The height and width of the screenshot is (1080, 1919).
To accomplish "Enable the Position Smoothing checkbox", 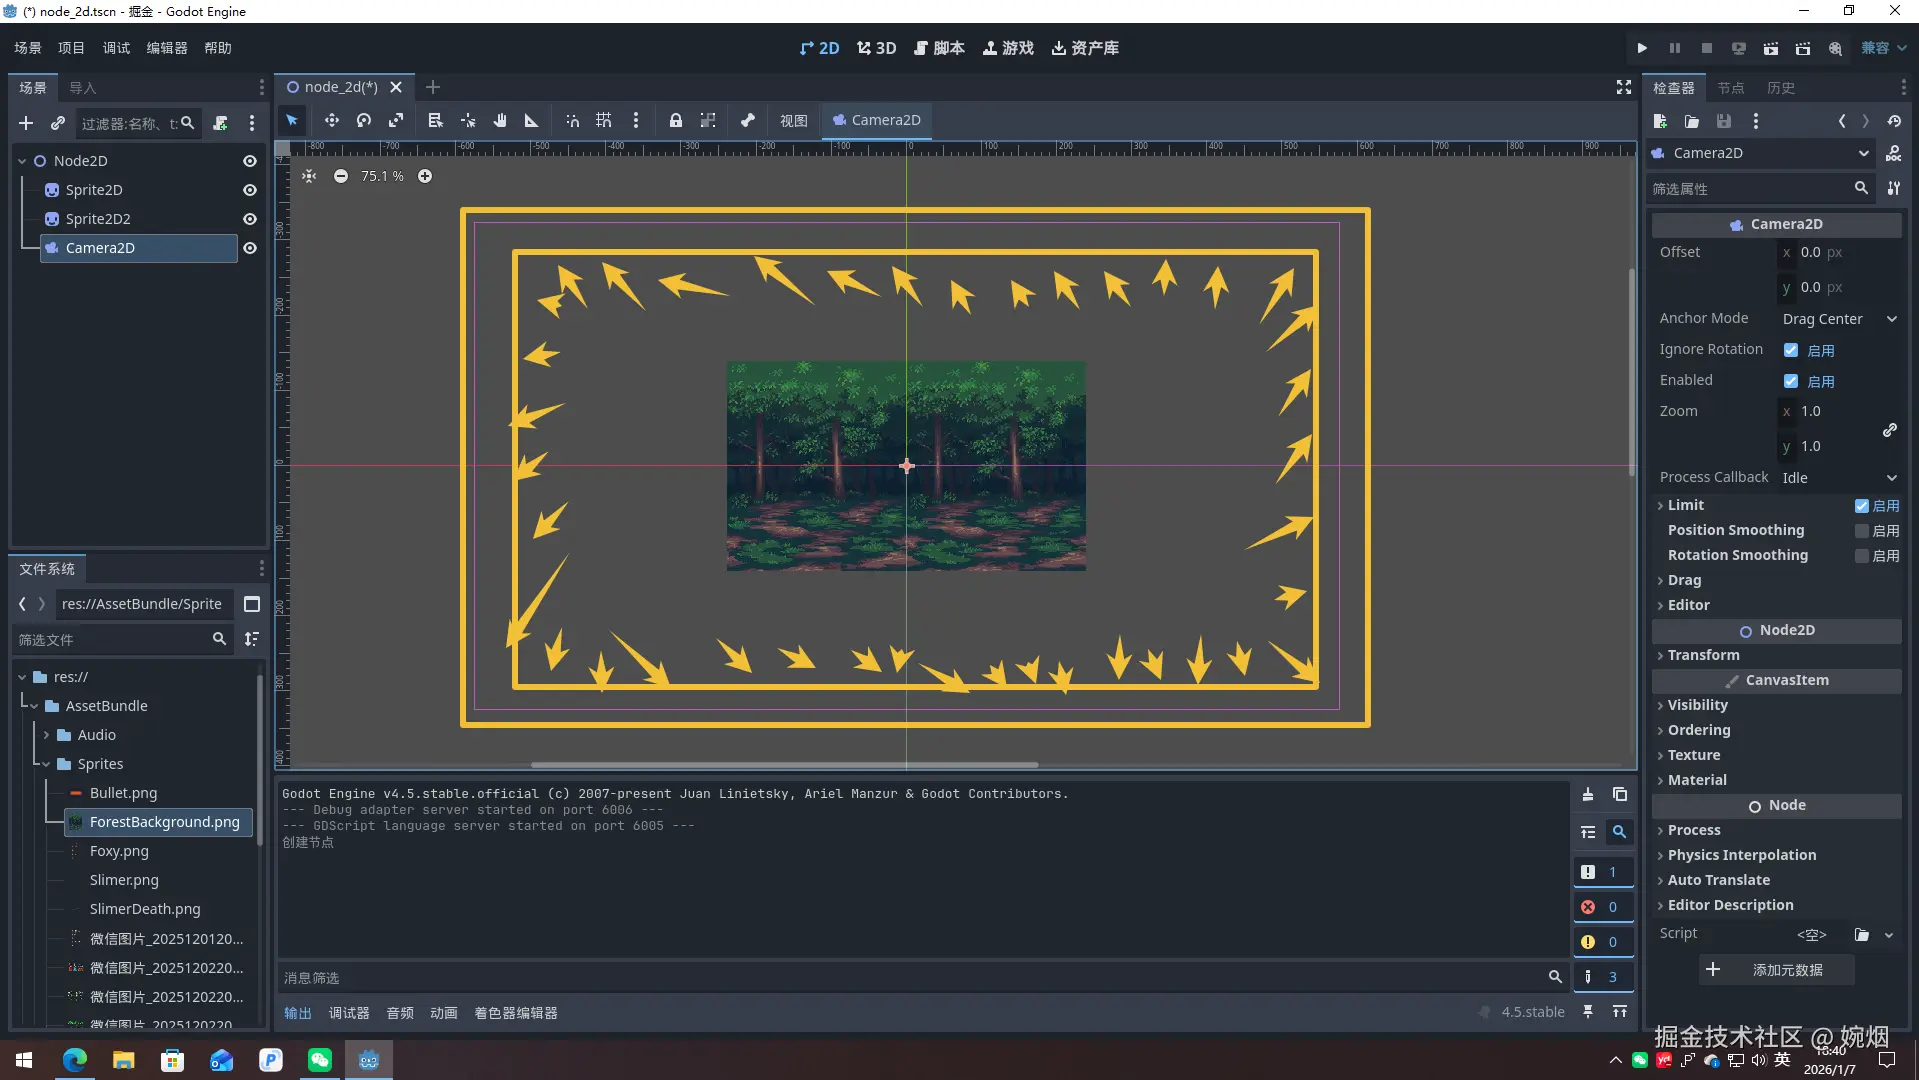I will coord(1861,531).
